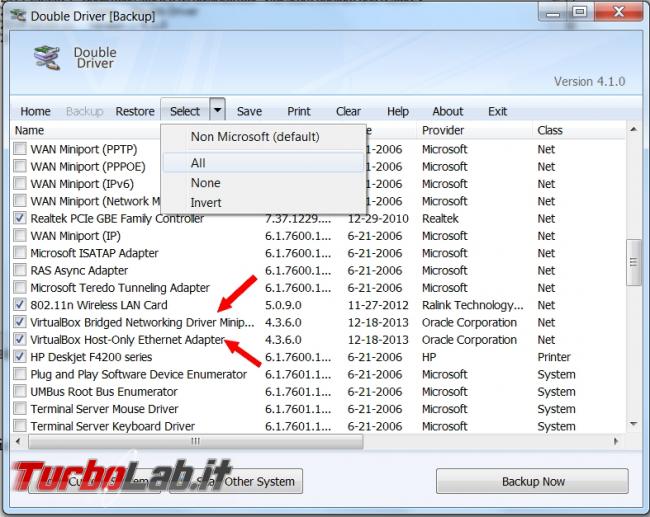Uncheck Realtek PCIe GBE Family Controller

coord(20,218)
